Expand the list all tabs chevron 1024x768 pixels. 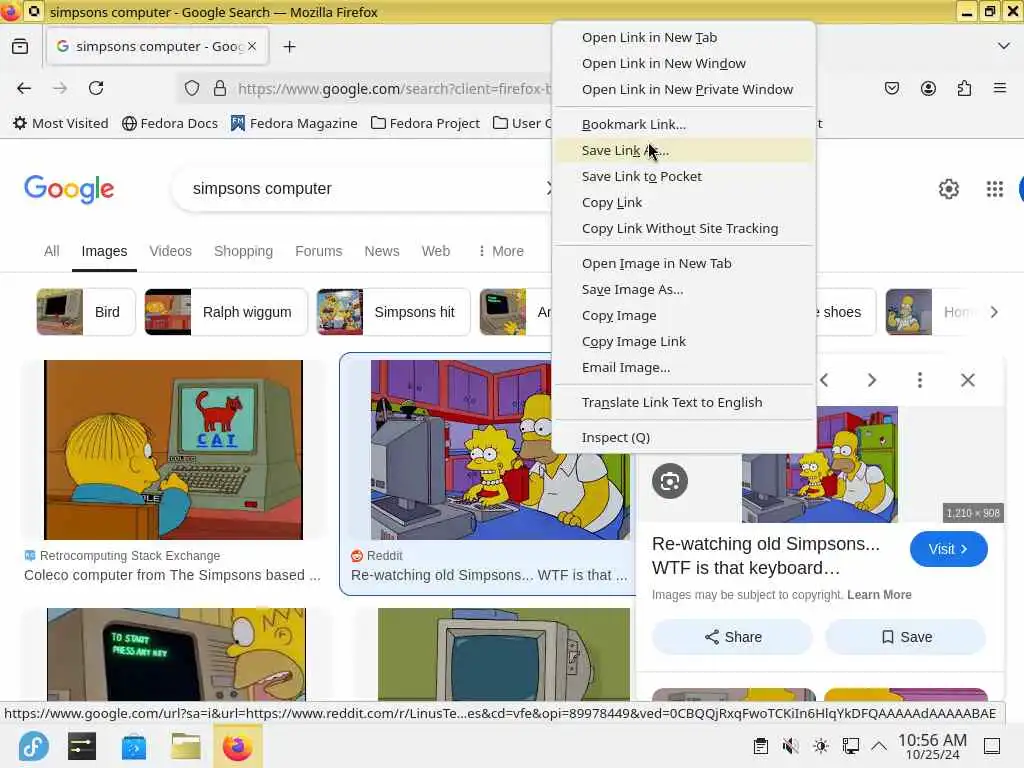click(1004, 46)
